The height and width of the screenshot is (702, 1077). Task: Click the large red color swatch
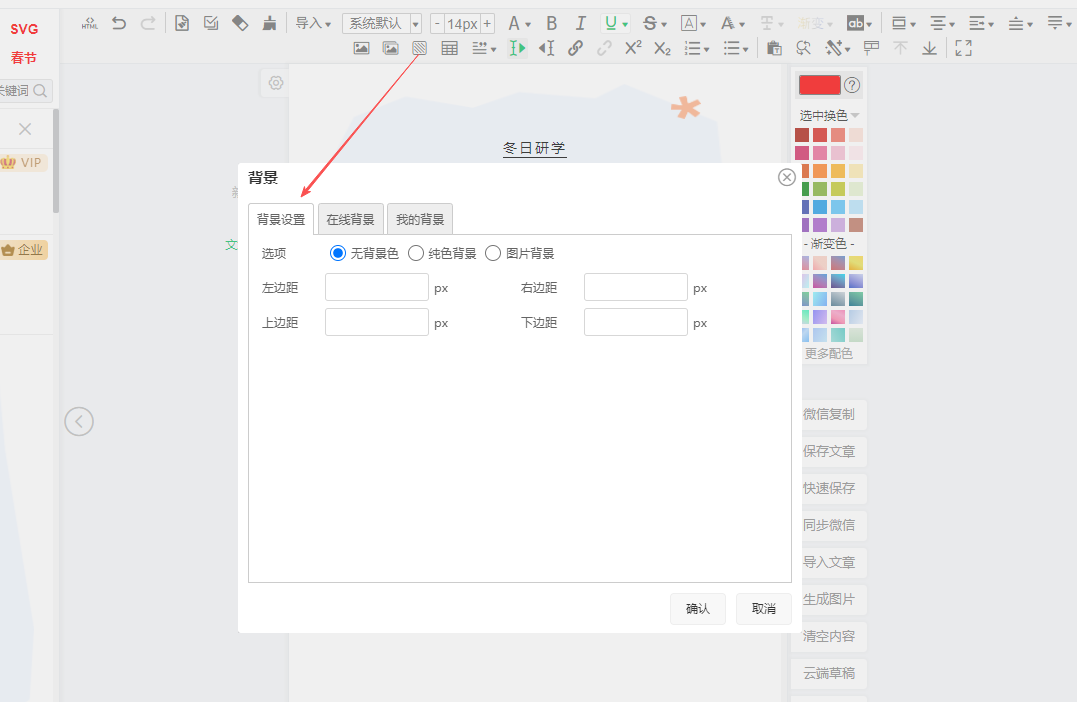click(819, 85)
